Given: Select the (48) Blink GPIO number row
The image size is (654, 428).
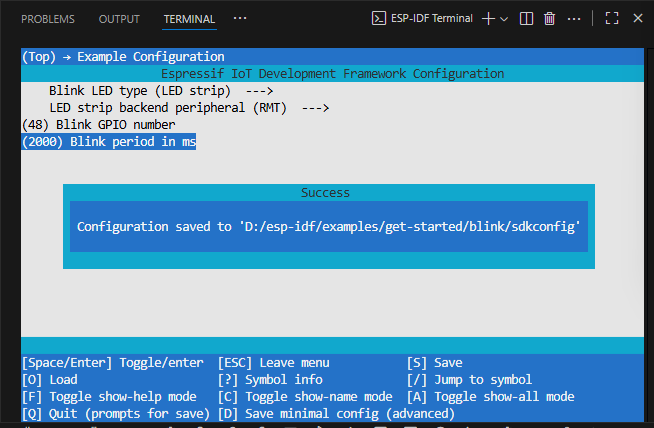Looking at the screenshot, I should click(x=98, y=125).
